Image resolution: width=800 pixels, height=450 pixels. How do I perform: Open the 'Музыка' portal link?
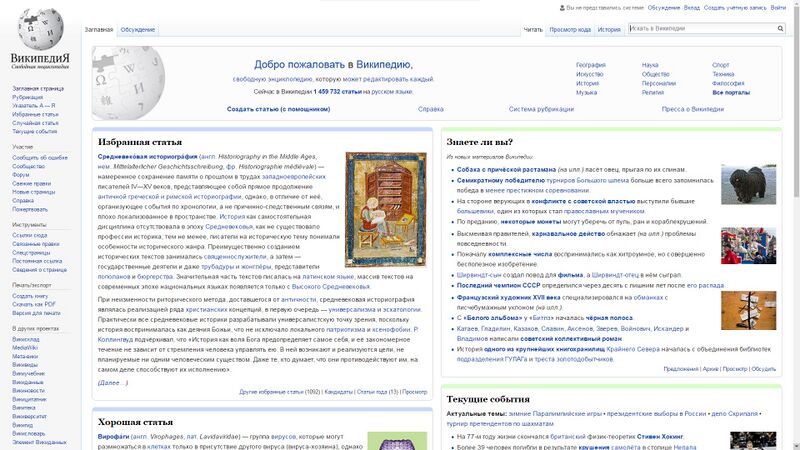[x=586, y=93]
